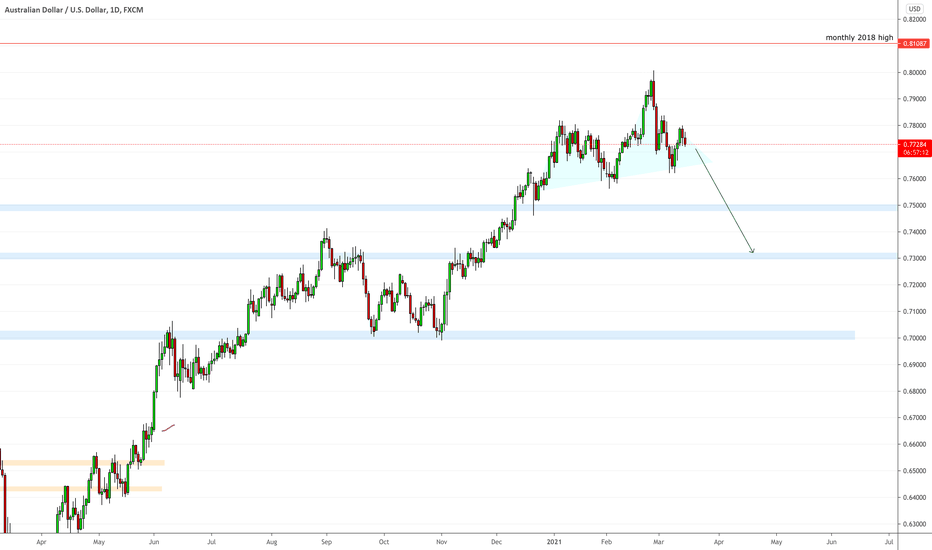Screen dimensions: 932x550
Task: Select the blue support zone at 0.73000
Action: pyautogui.click(x=449, y=256)
